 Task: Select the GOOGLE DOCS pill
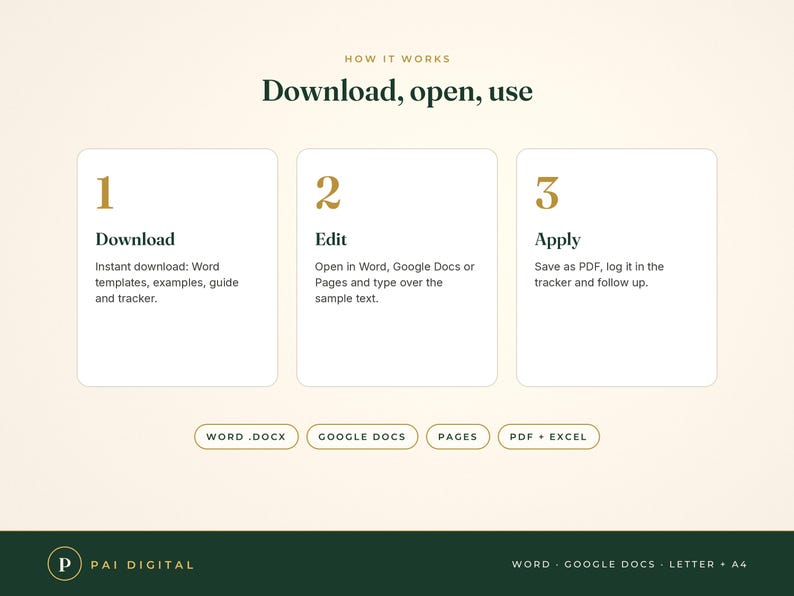[362, 436]
